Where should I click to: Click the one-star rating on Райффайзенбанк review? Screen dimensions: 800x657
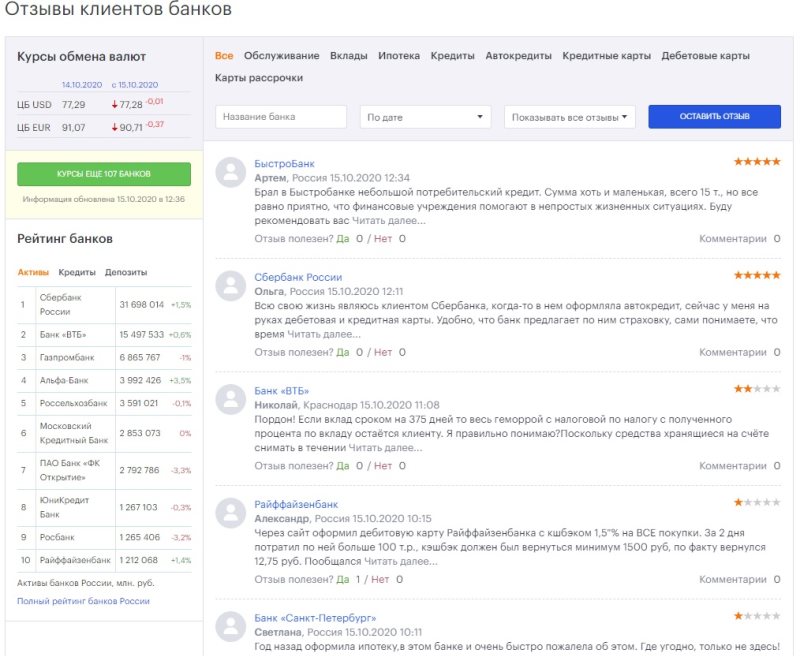[757, 502]
